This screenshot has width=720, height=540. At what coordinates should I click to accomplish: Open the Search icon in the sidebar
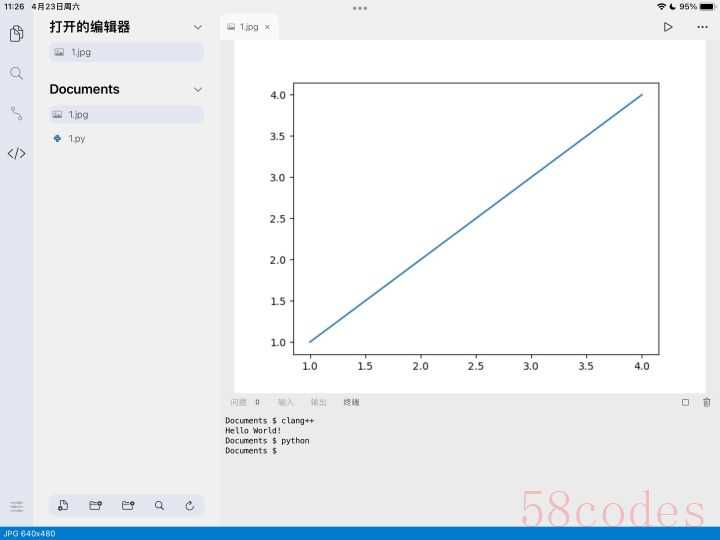pyautogui.click(x=17, y=73)
